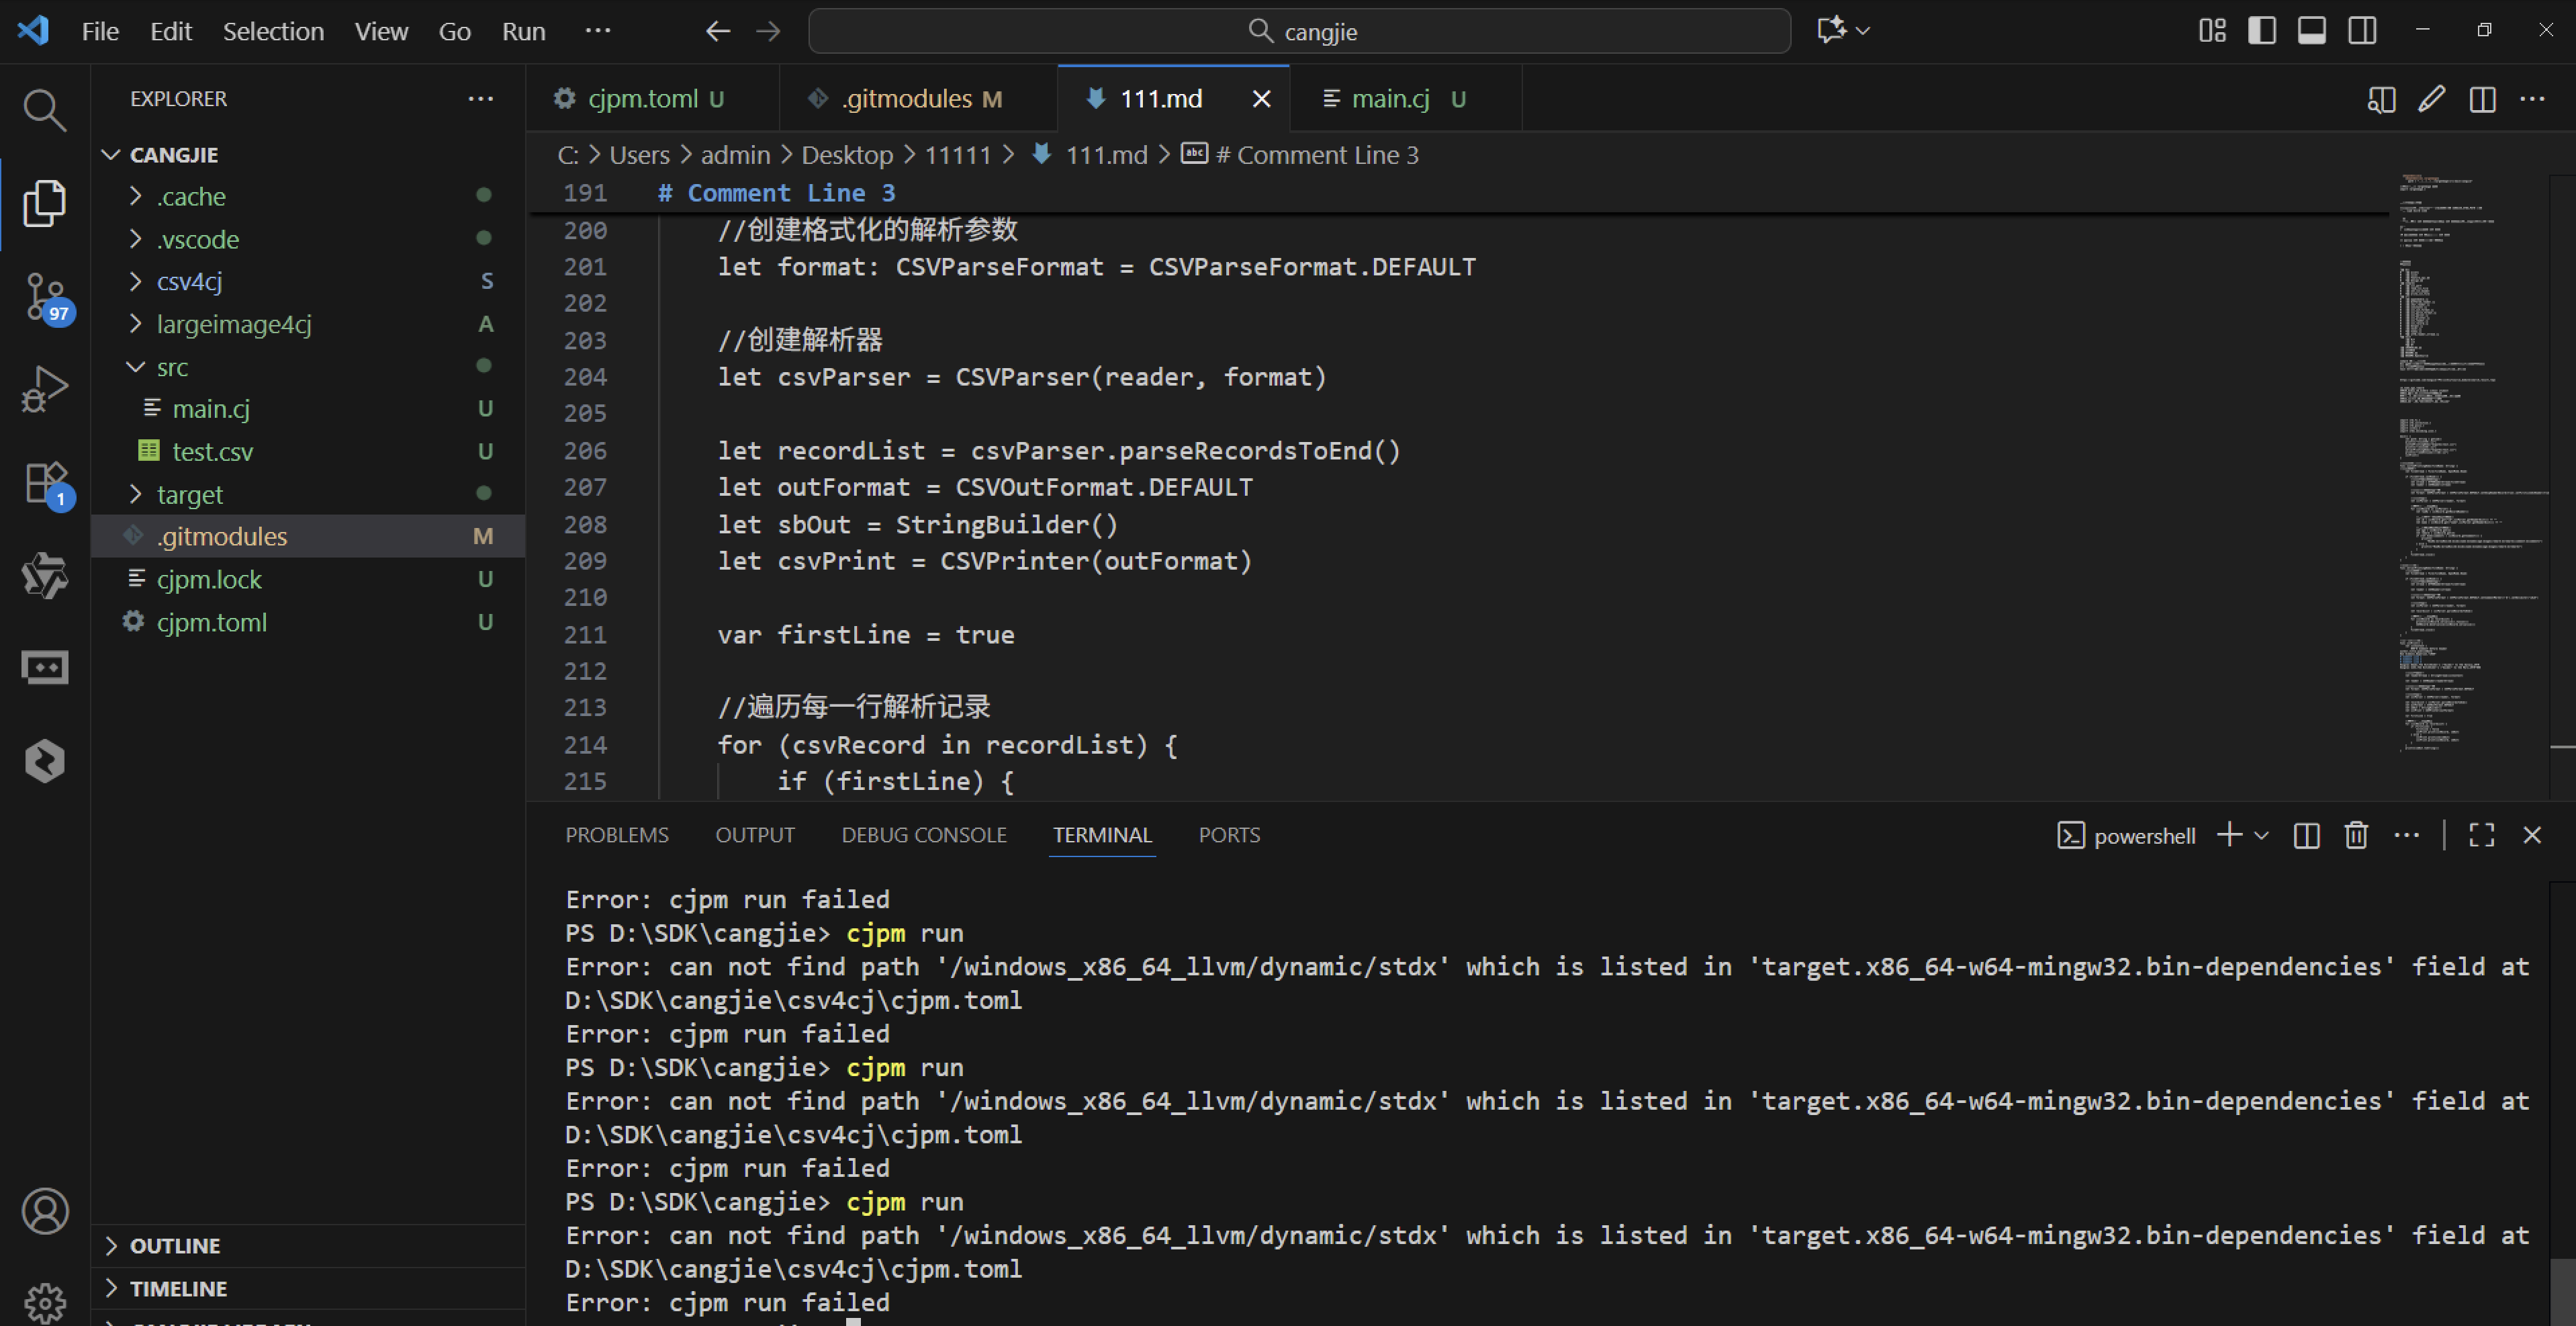The image size is (2576, 1326).
Task: Open the Selection menu
Action: 273,31
